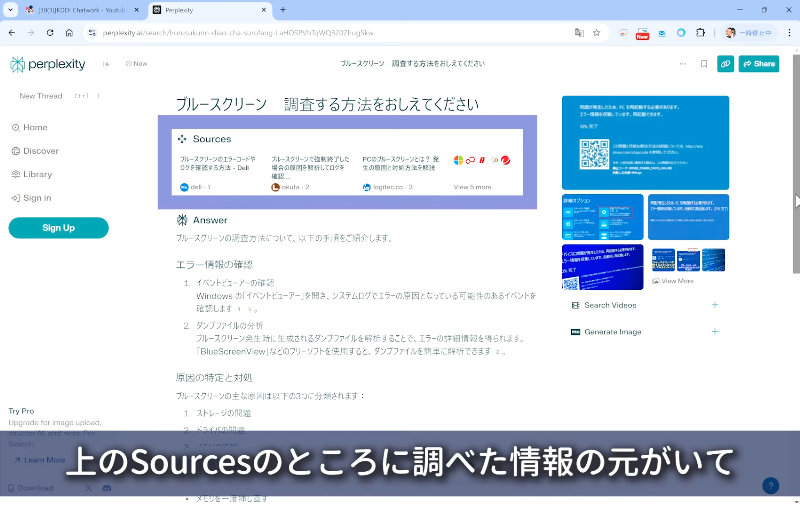
Task: Click the Generate Image label
Action: pyautogui.click(x=613, y=332)
